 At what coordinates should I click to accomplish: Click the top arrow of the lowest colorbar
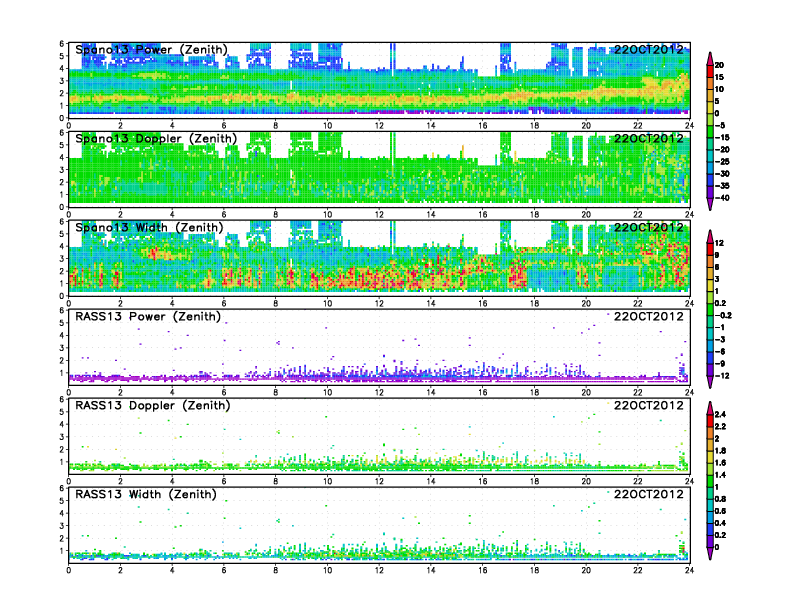pos(709,407)
